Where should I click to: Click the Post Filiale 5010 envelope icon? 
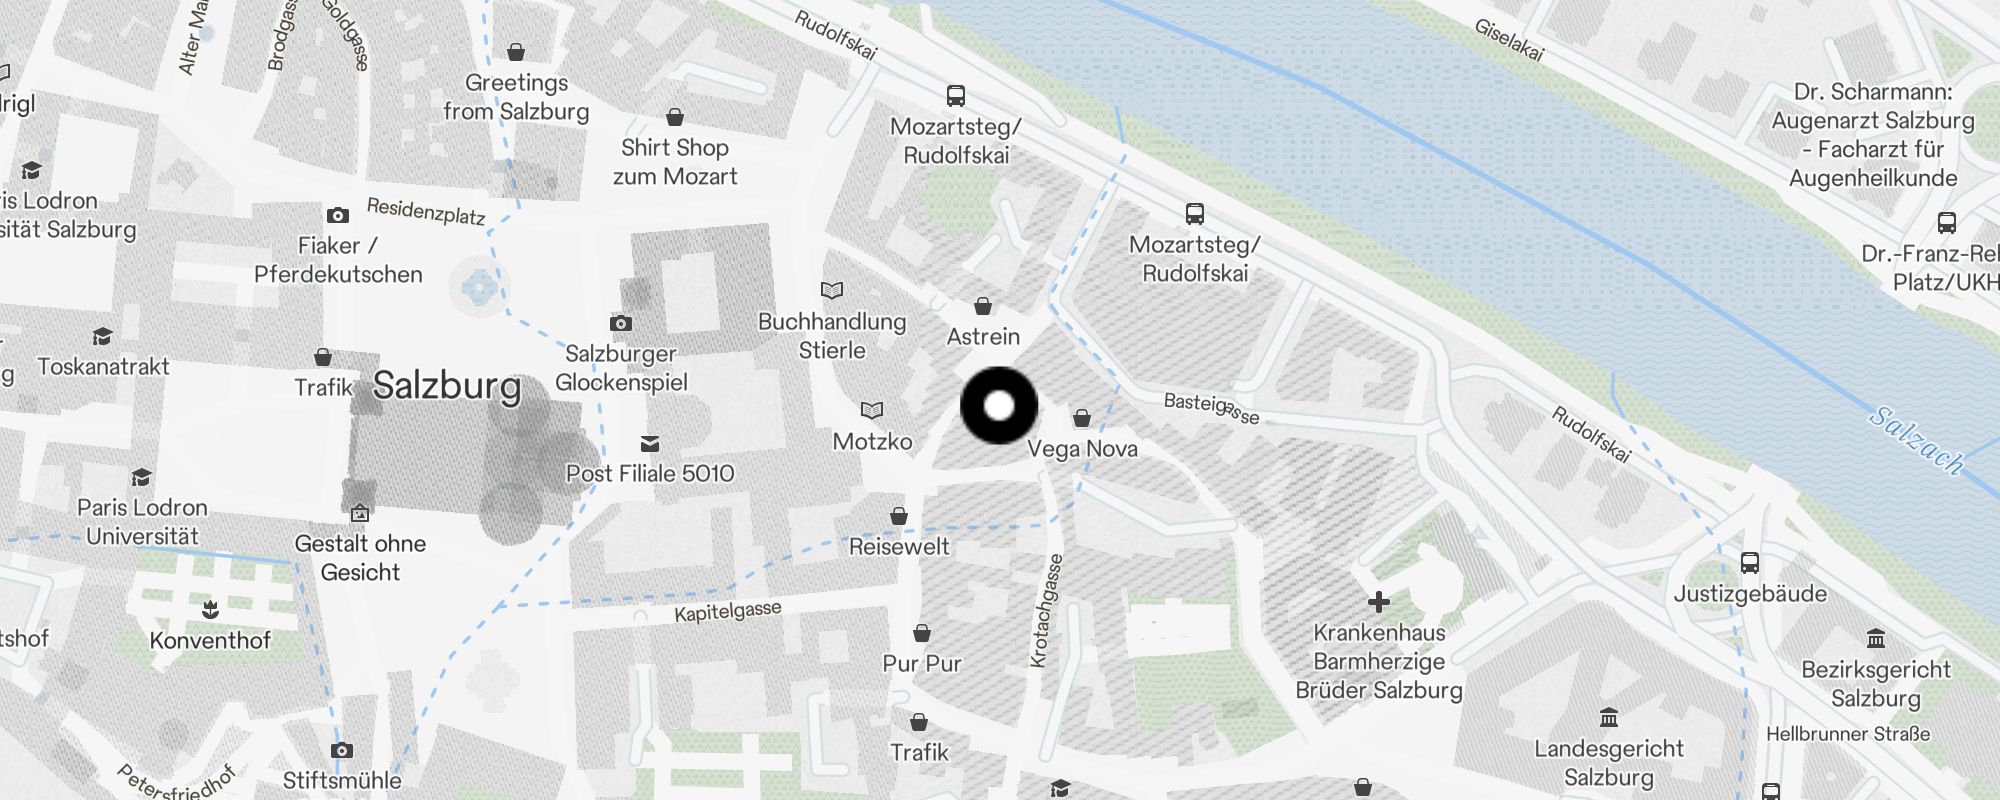click(x=650, y=443)
